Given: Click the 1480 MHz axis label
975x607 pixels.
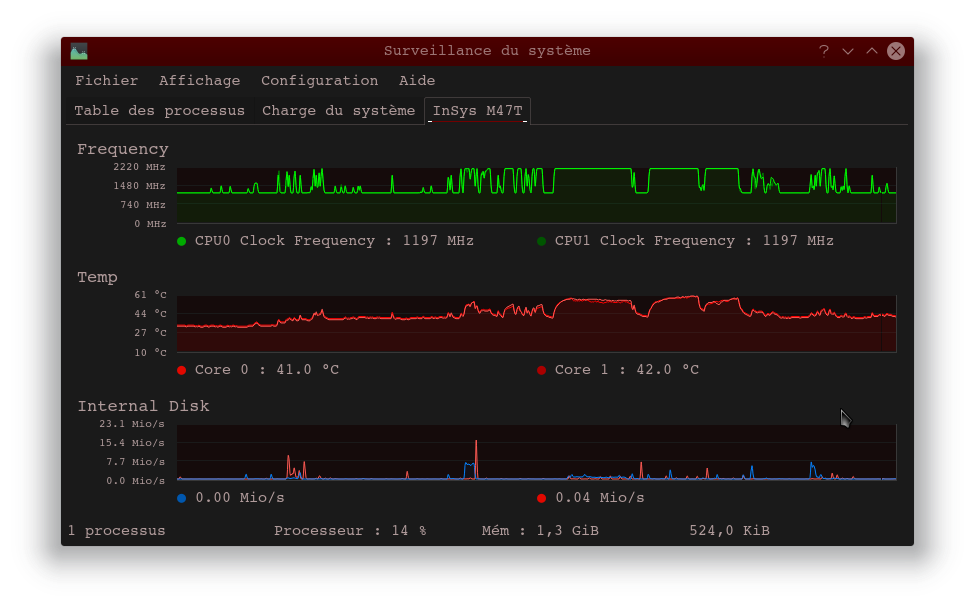Looking at the screenshot, I should (139, 186).
